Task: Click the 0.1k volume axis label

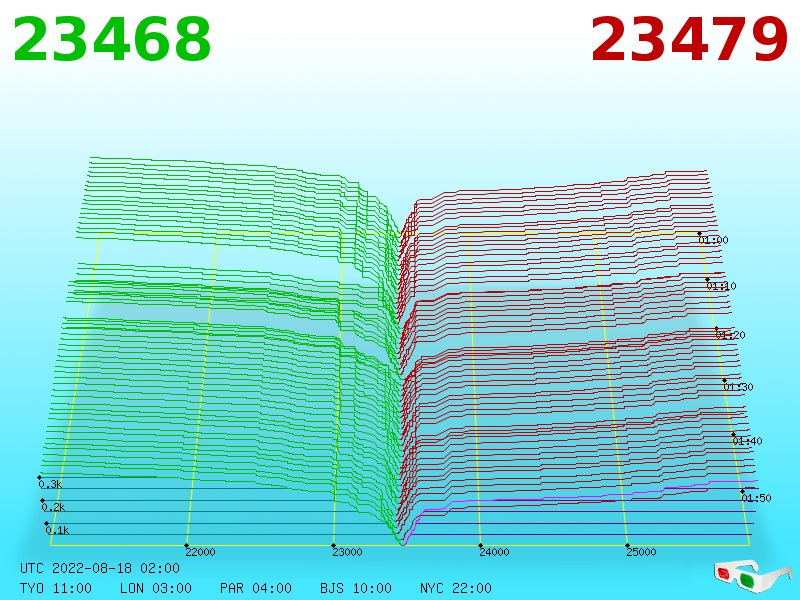Action: pos(57,530)
